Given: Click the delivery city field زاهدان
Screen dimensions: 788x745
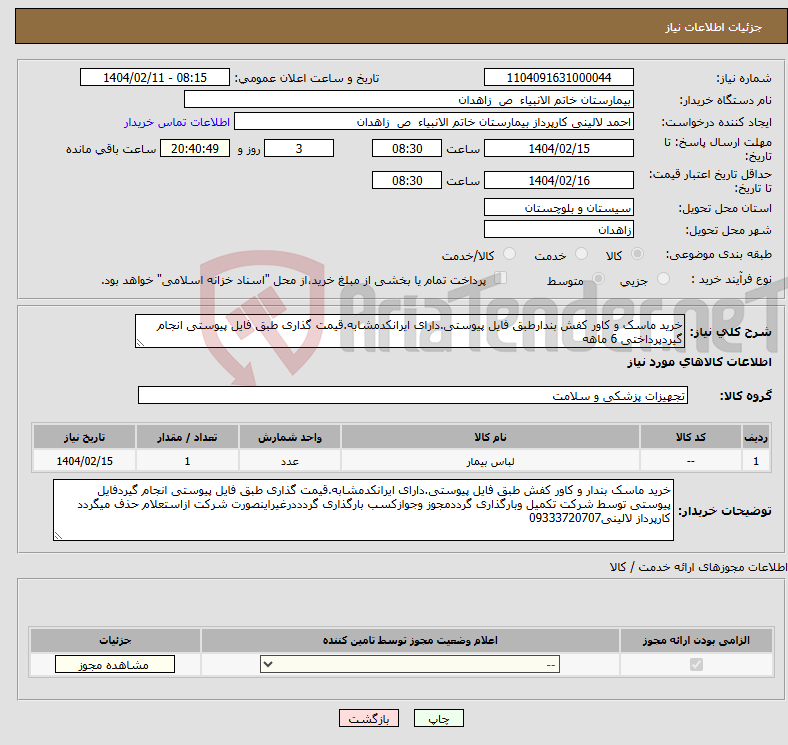Looking at the screenshot, I should [x=558, y=230].
